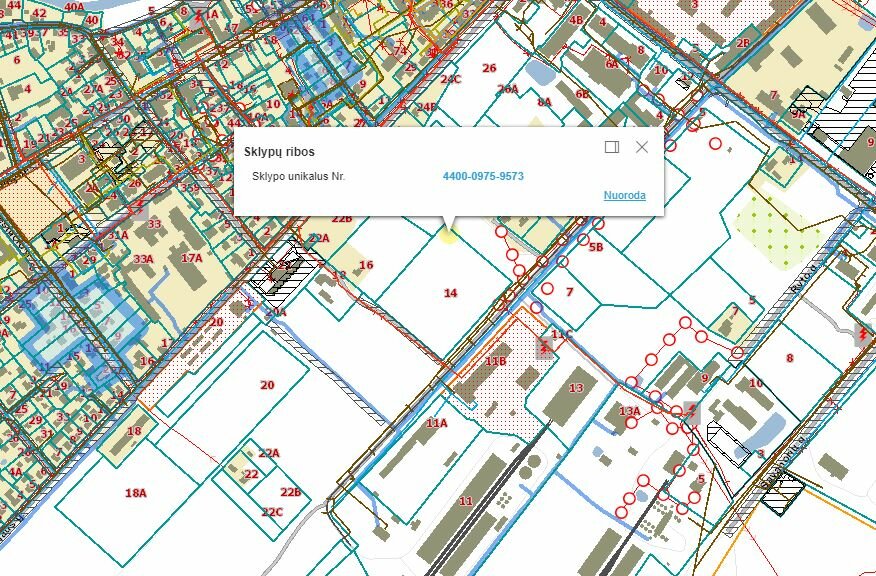Click parcel label 31A
This screenshot has width=876, height=576.
tap(118, 235)
